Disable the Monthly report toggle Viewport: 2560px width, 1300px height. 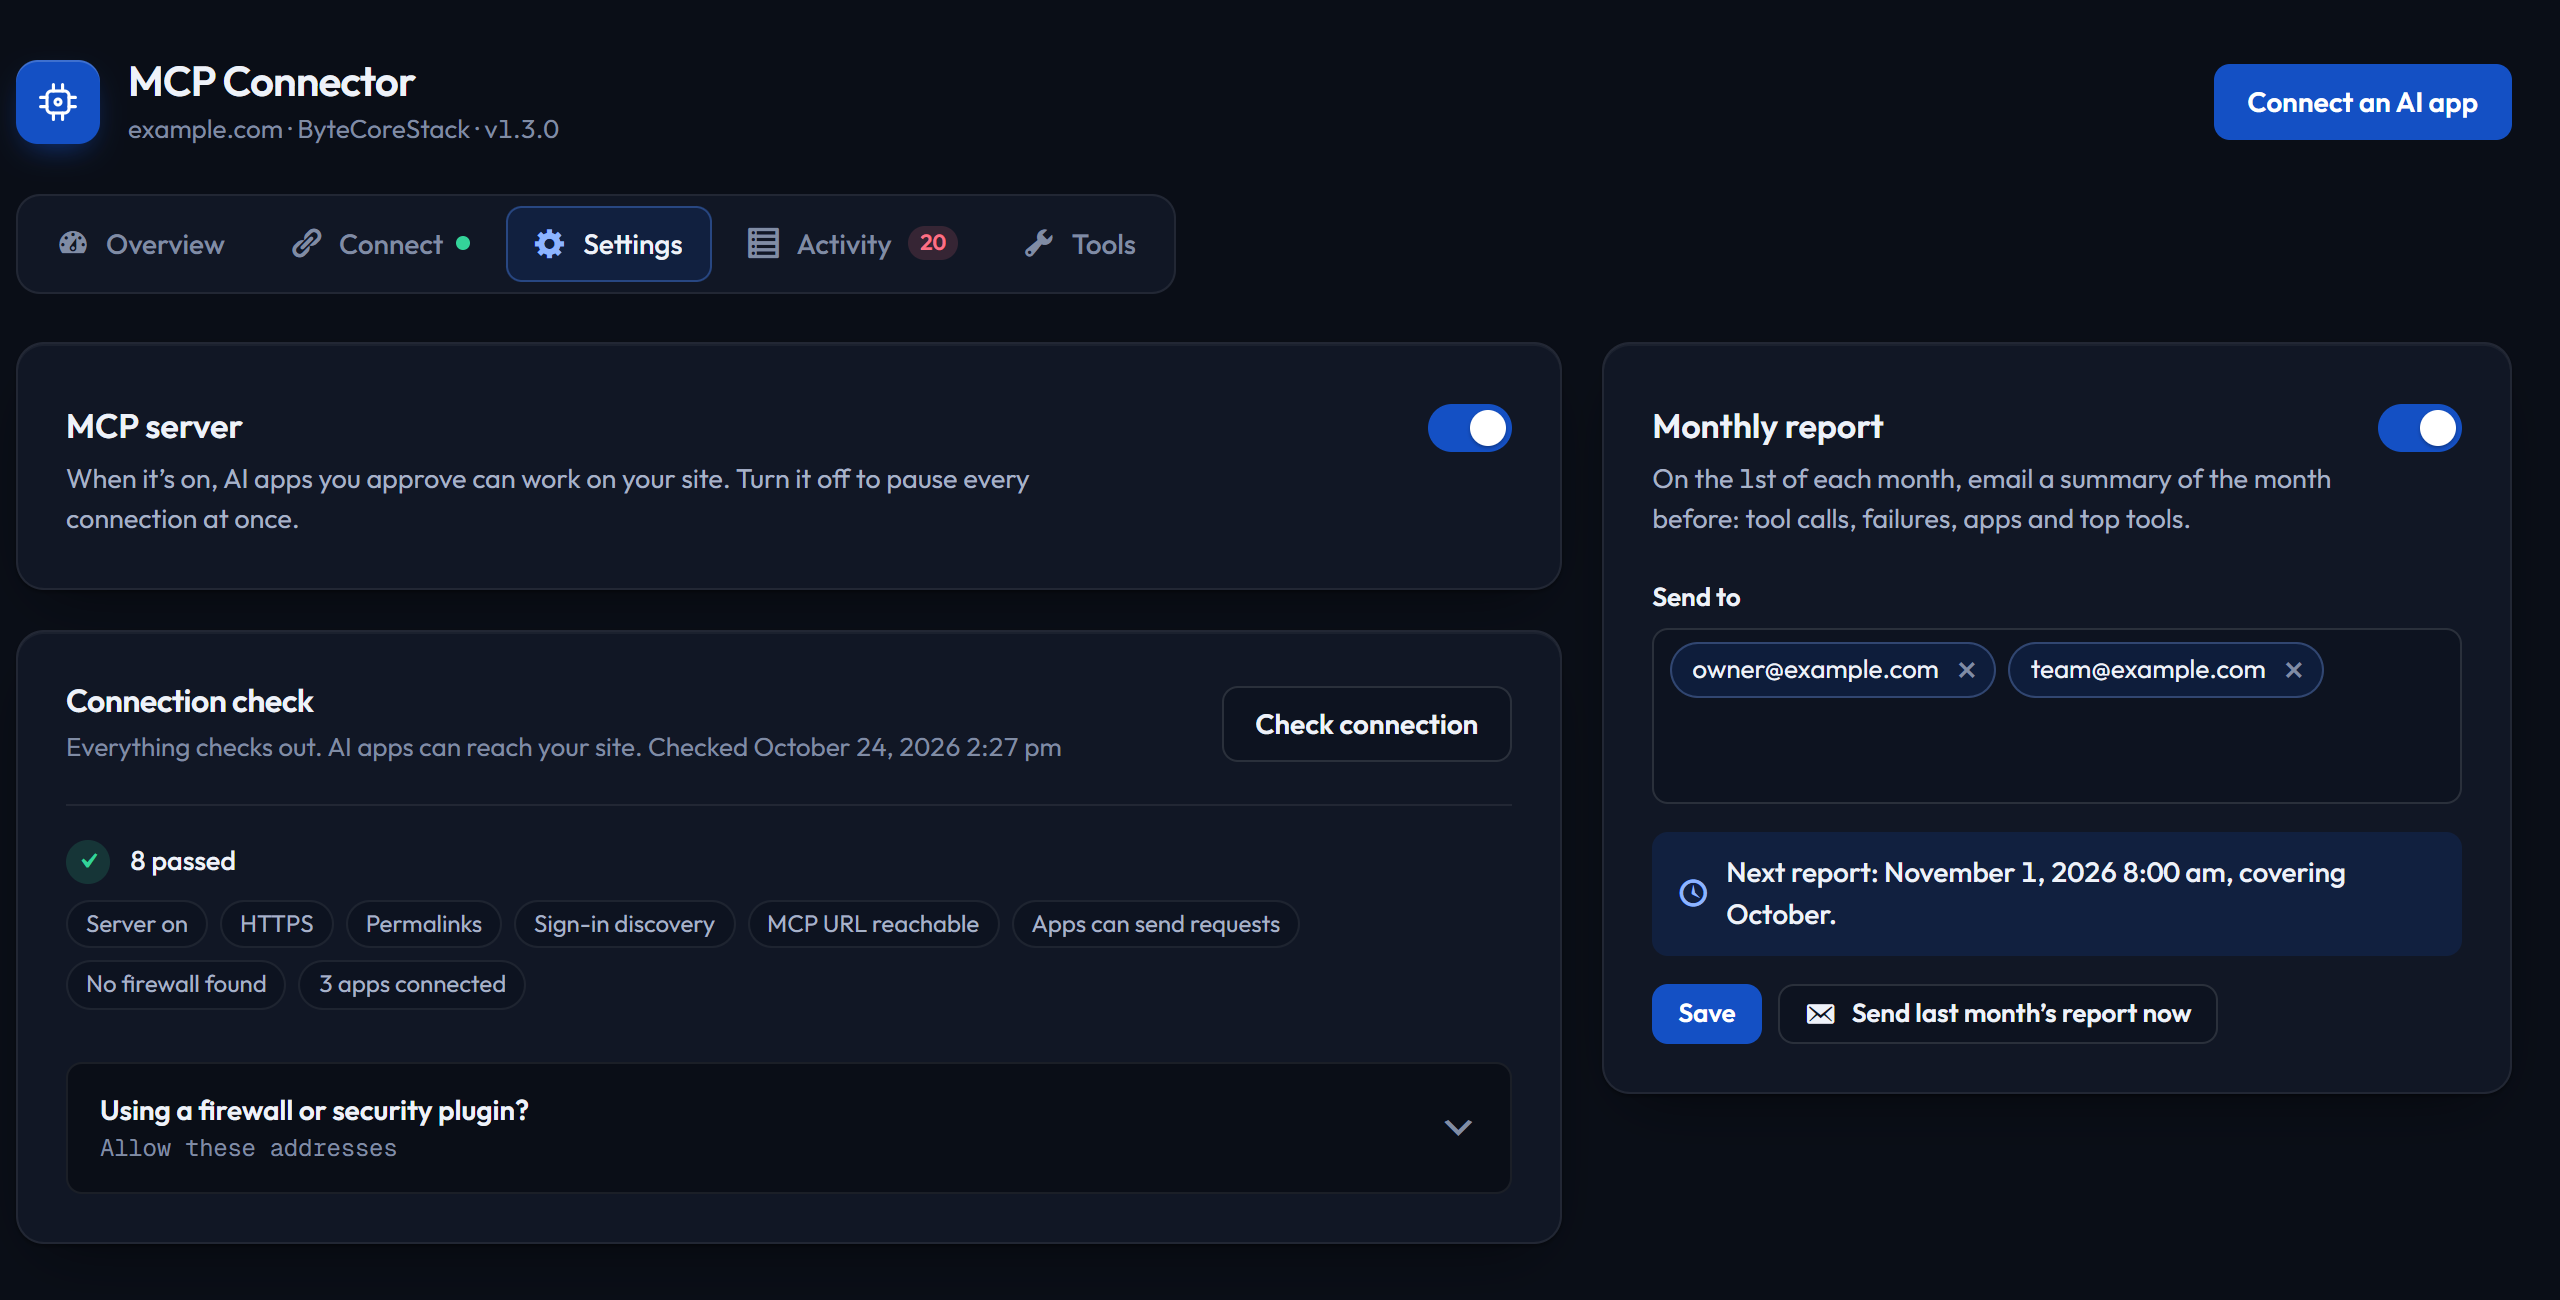tap(2419, 428)
